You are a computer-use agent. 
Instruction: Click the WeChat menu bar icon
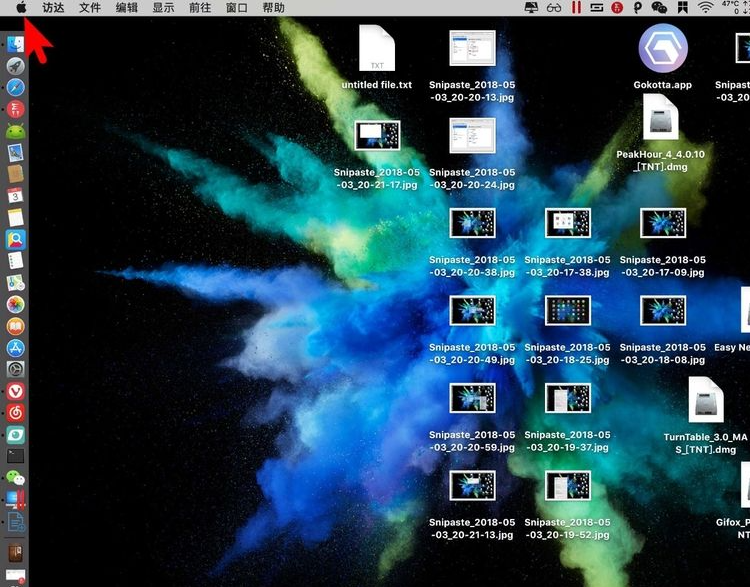coord(658,8)
